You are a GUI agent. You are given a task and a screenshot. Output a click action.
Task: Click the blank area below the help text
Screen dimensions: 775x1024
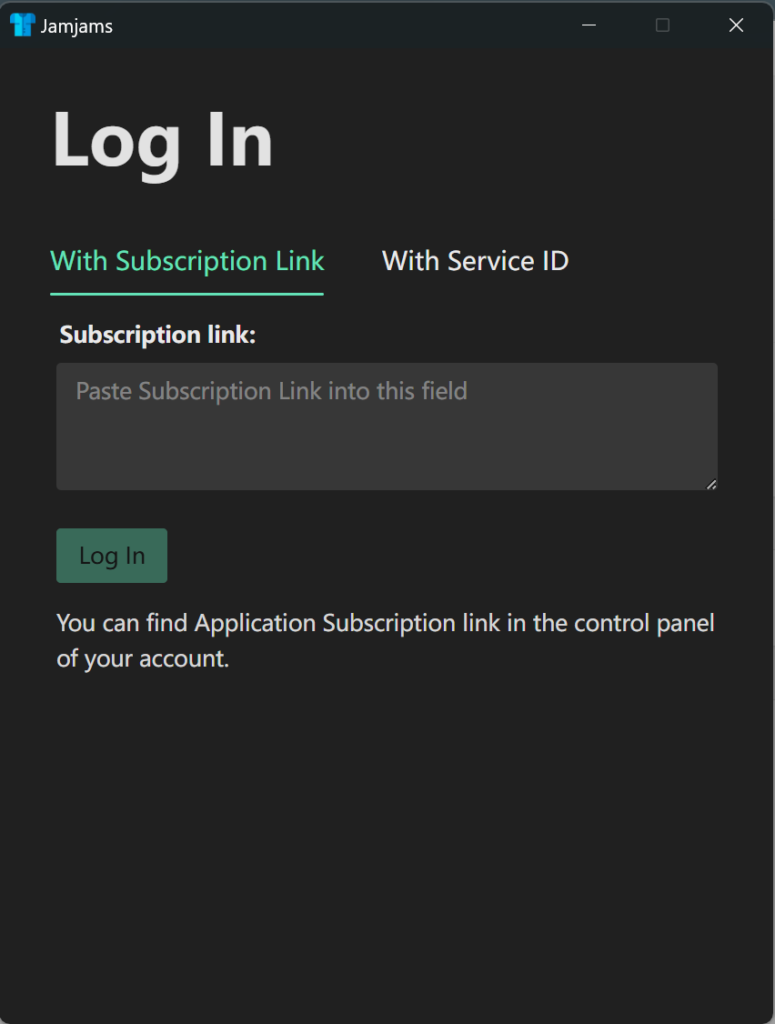tap(386, 840)
